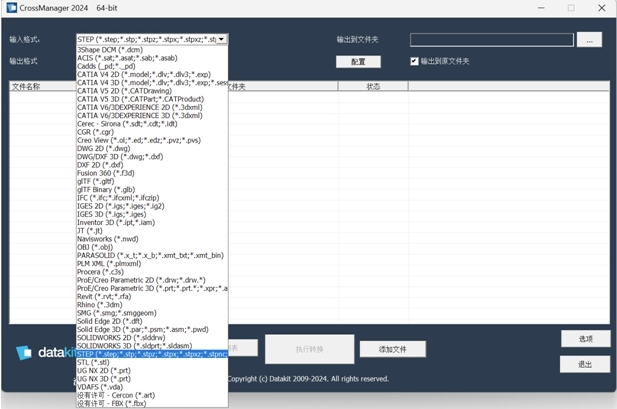The height and width of the screenshot is (409, 617).
Task: Click the 添加文件 add files button
Action: (x=393, y=349)
